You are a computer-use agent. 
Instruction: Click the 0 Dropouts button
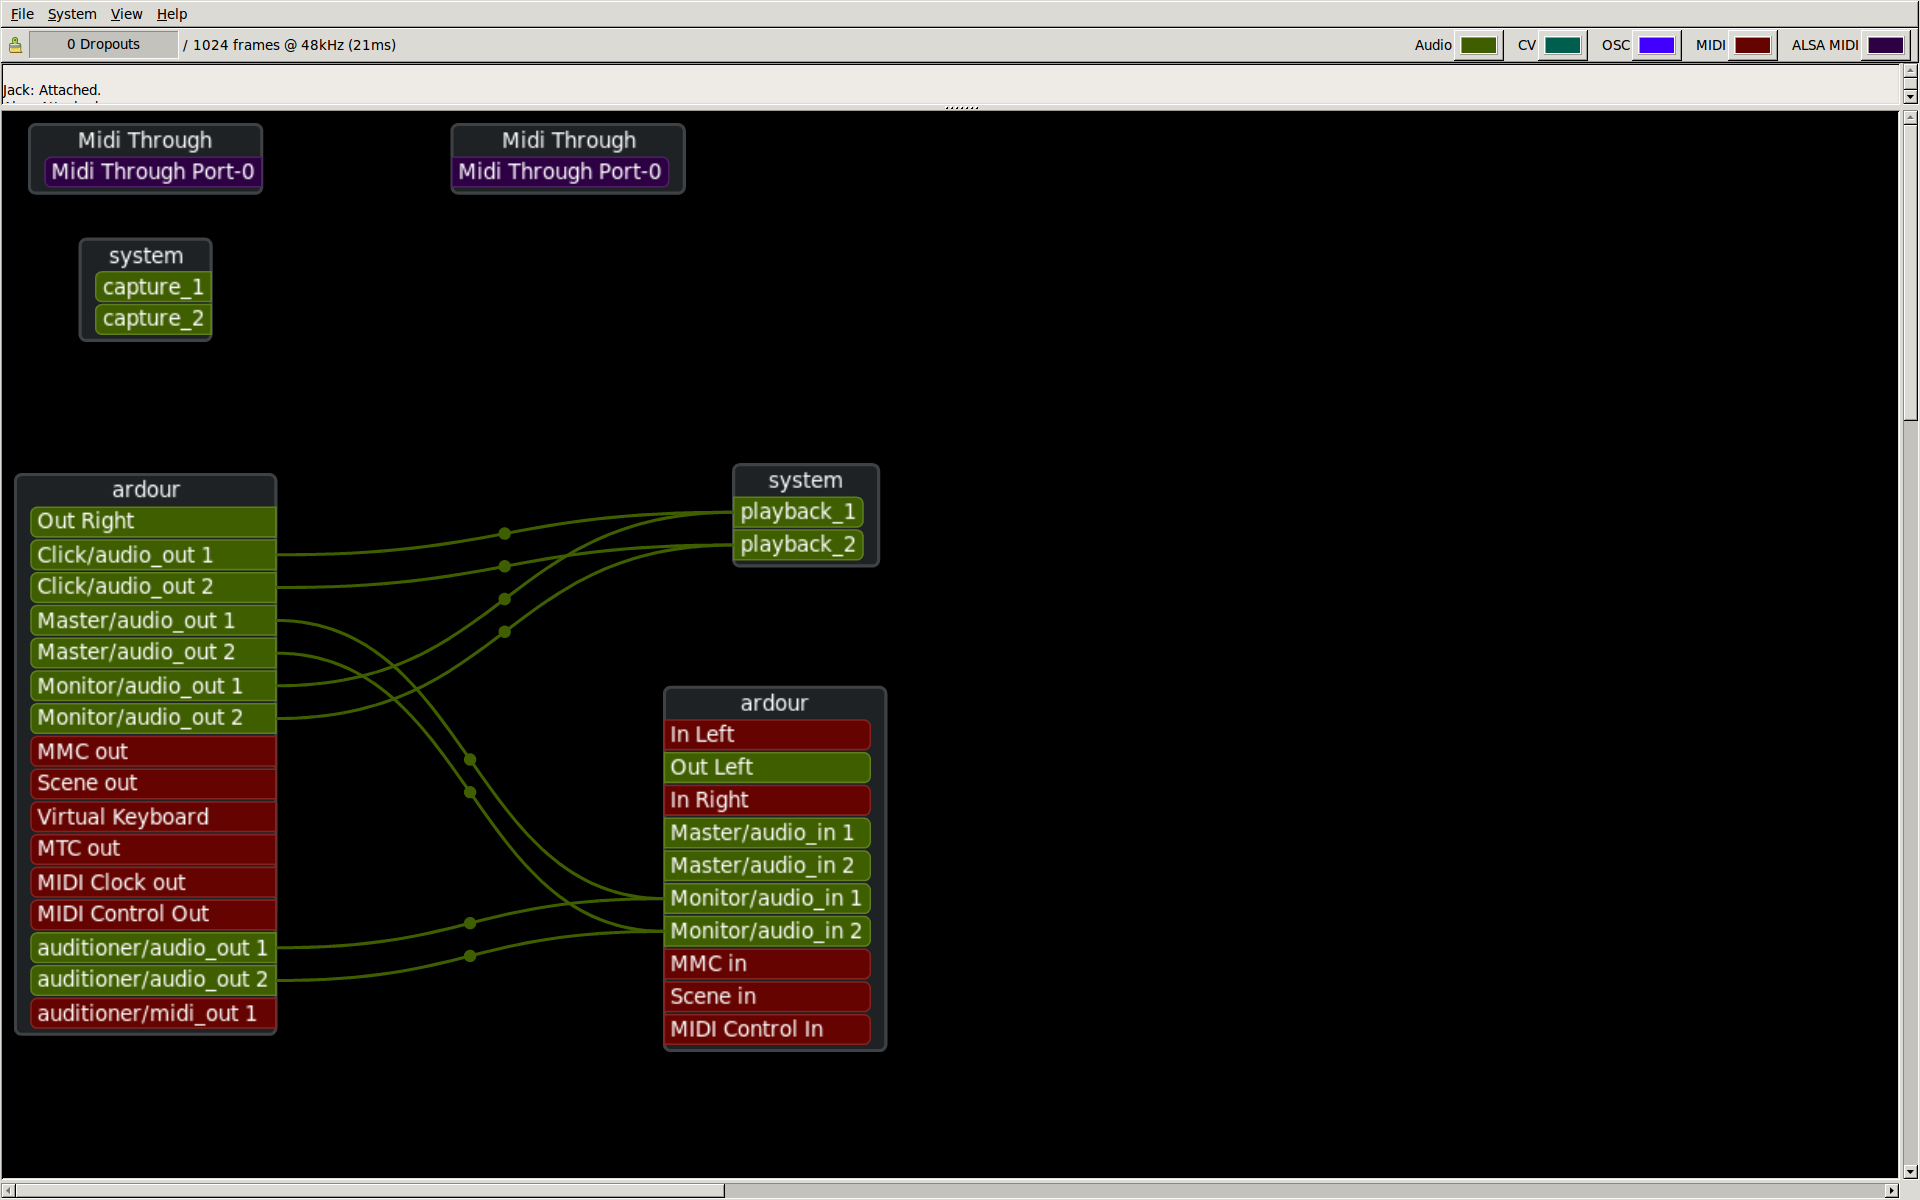pyautogui.click(x=104, y=45)
